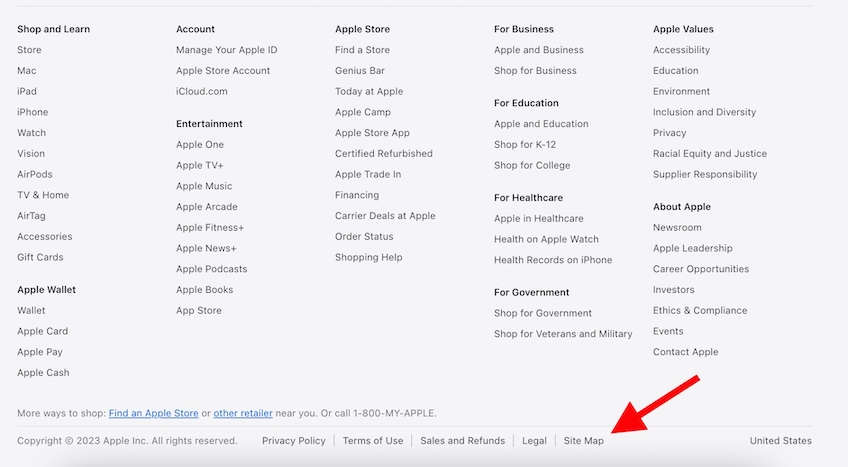The height and width of the screenshot is (467, 848).
Task: Open Apple TV+ link
Action: pos(200,165)
